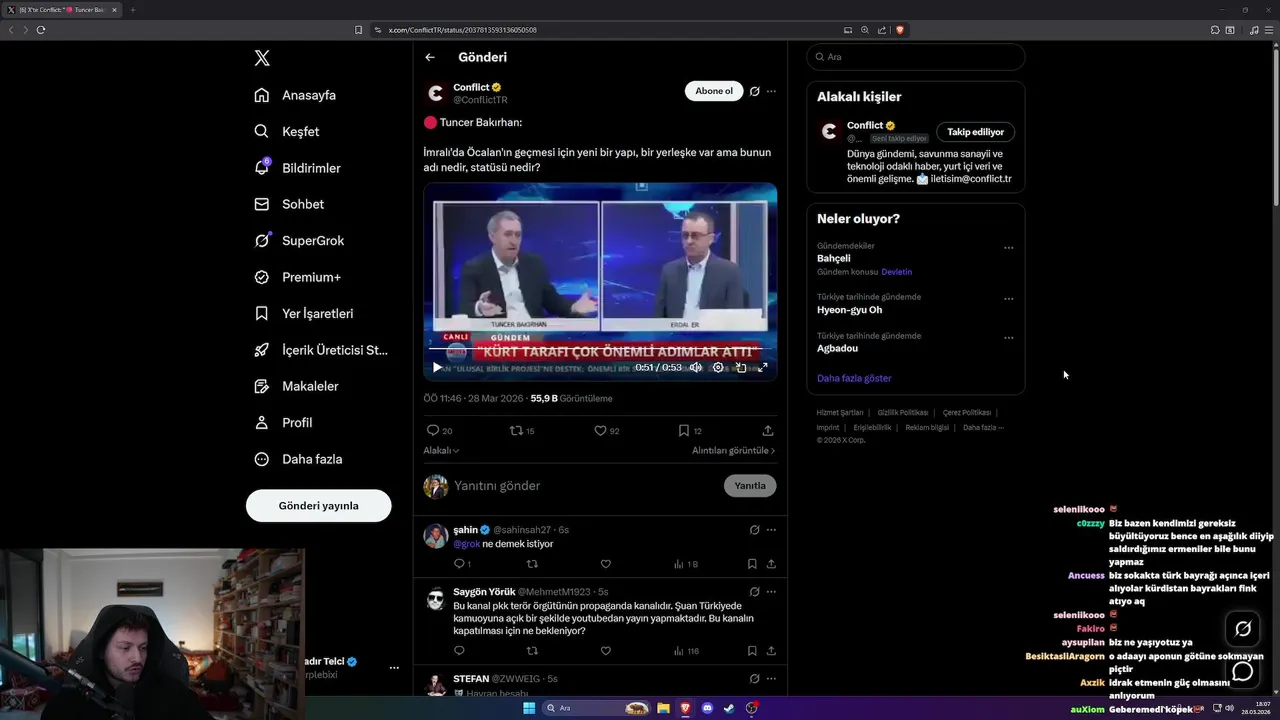Go to Anasayfa home
The image size is (1280, 720).
tap(295, 95)
